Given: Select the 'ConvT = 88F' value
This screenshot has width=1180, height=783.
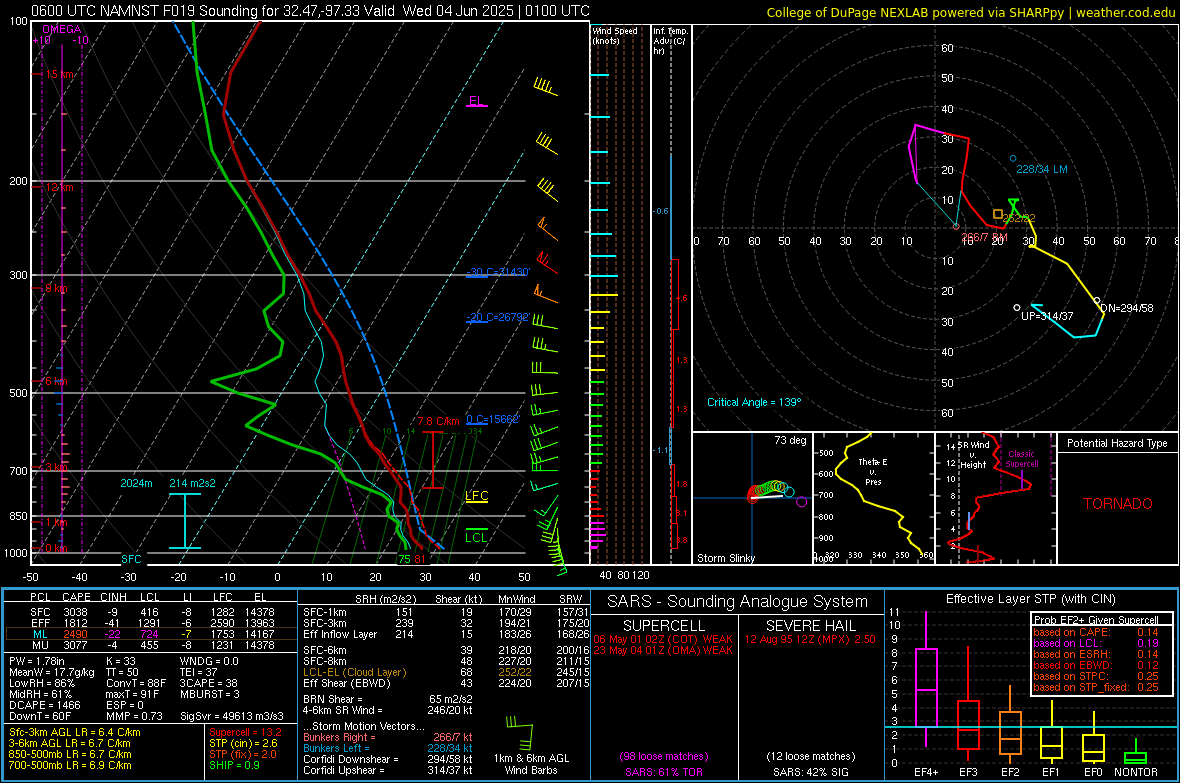Looking at the screenshot, I should point(136,684).
